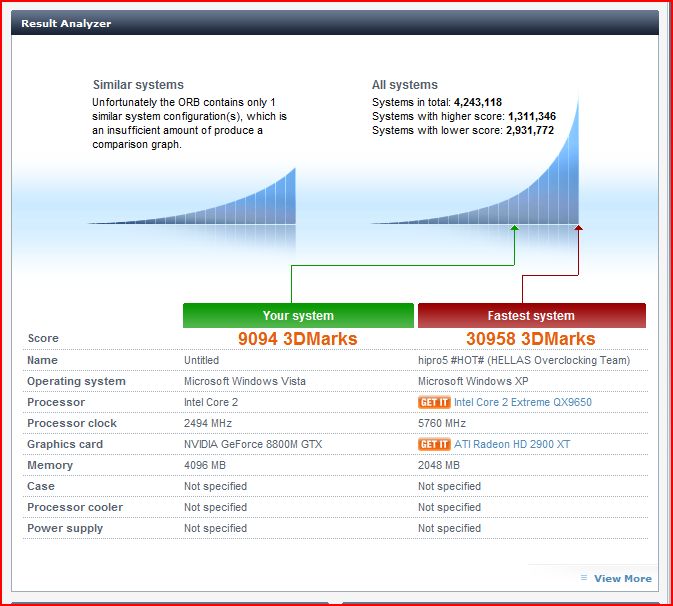Click the Similar systems distribution graph
Screen dimensions: 673x606
[192, 196]
